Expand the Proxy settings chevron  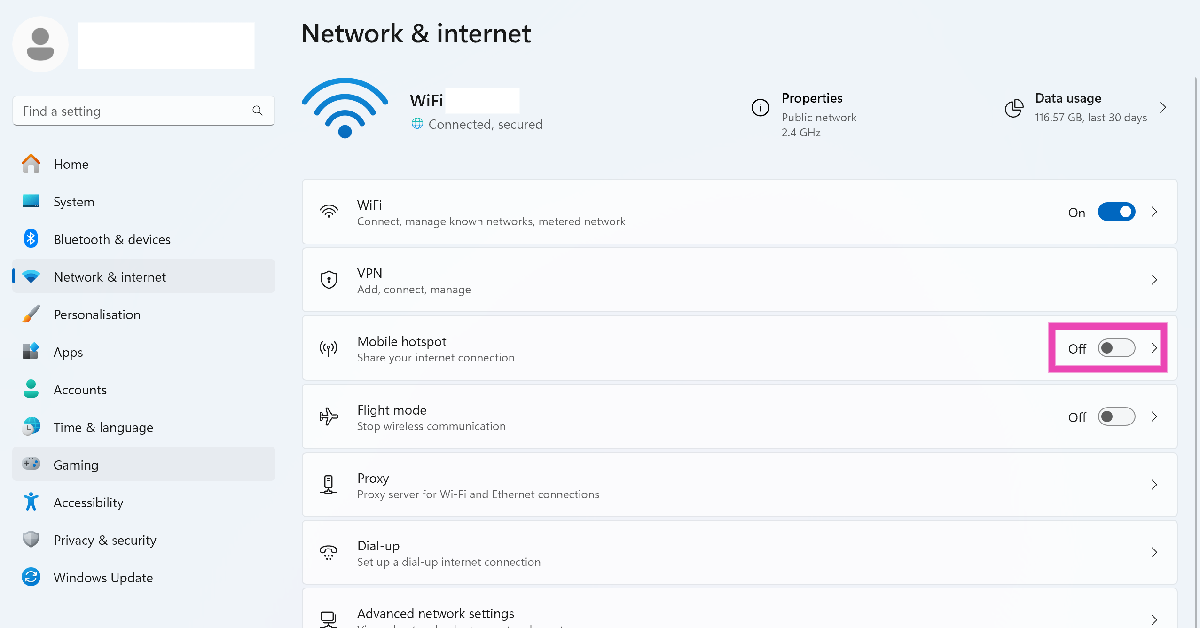pyautogui.click(x=1154, y=485)
